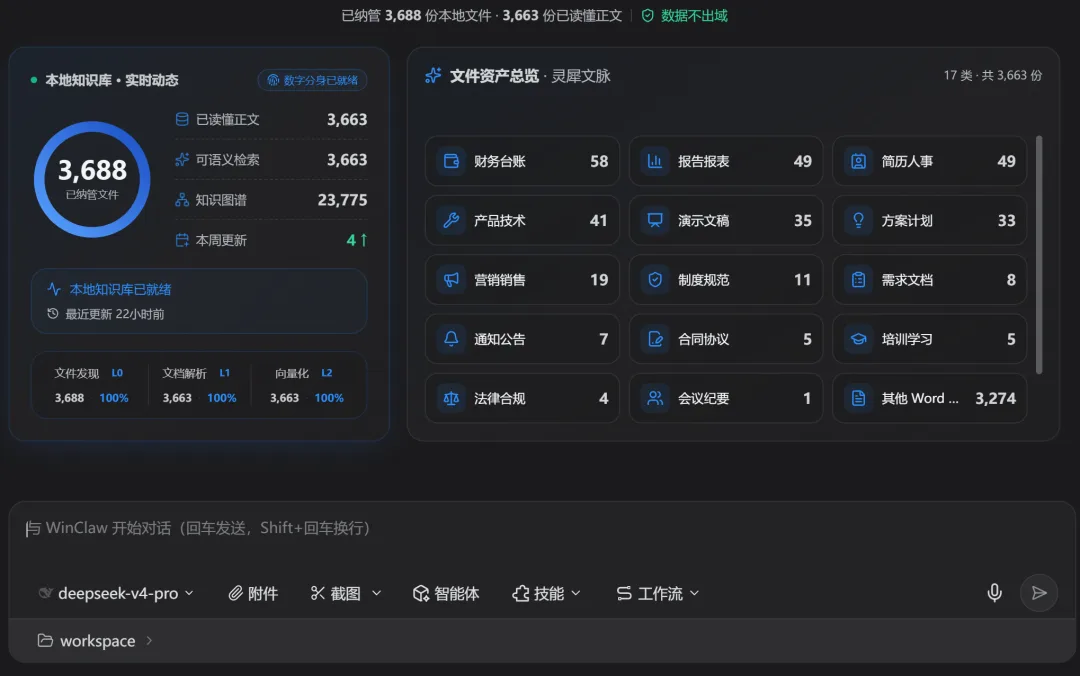Click the 制度规范 shield icon

(x=655, y=280)
